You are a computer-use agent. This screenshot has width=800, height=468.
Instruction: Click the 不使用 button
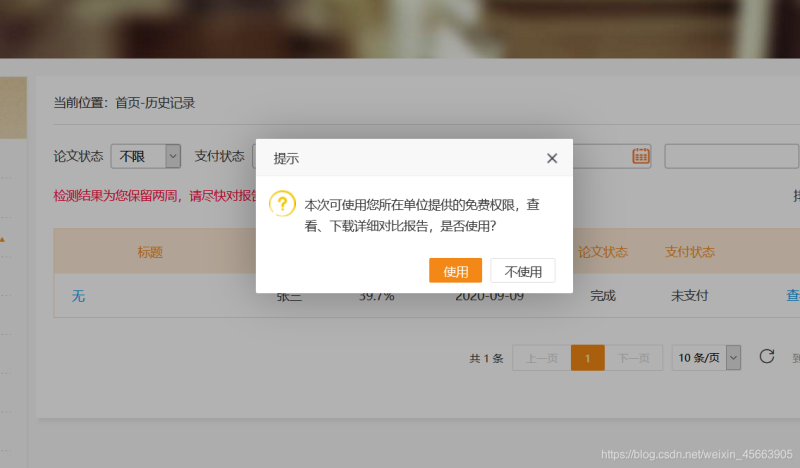[x=523, y=270]
